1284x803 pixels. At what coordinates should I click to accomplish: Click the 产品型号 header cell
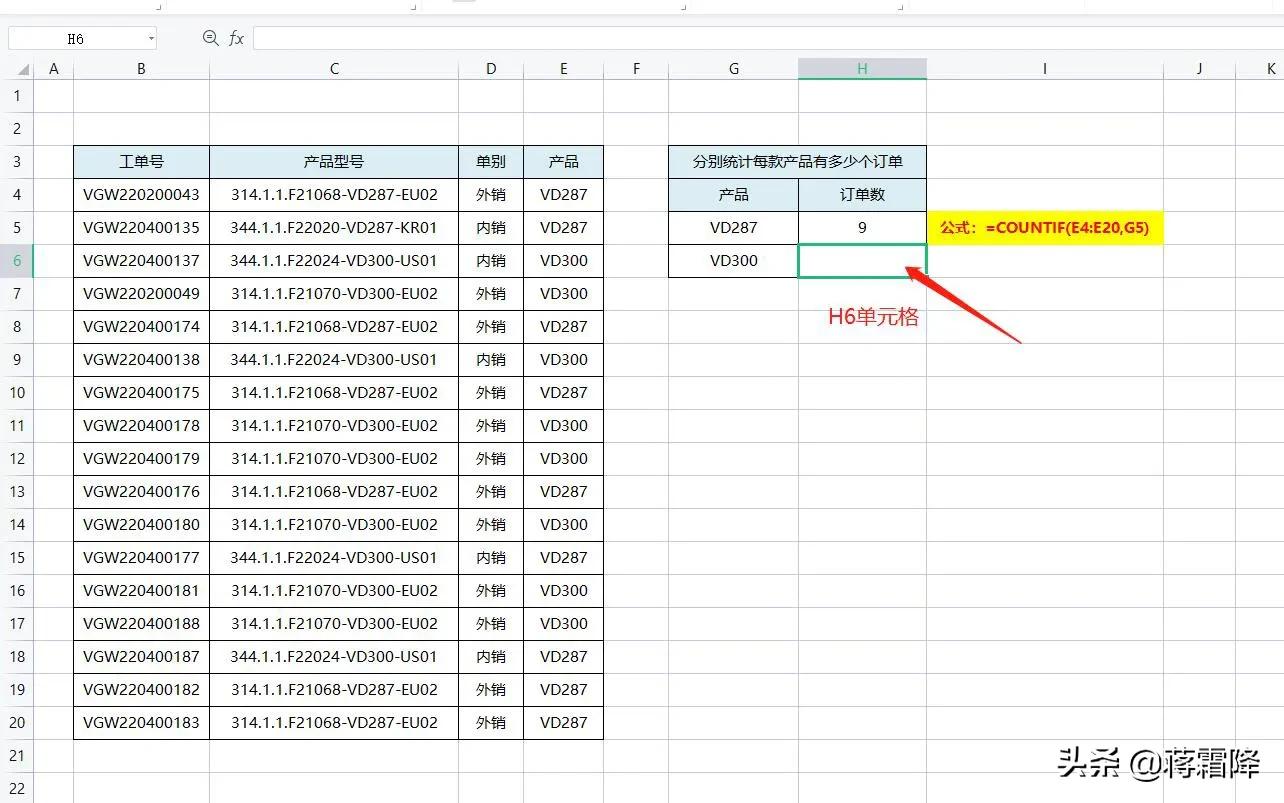(334, 162)
